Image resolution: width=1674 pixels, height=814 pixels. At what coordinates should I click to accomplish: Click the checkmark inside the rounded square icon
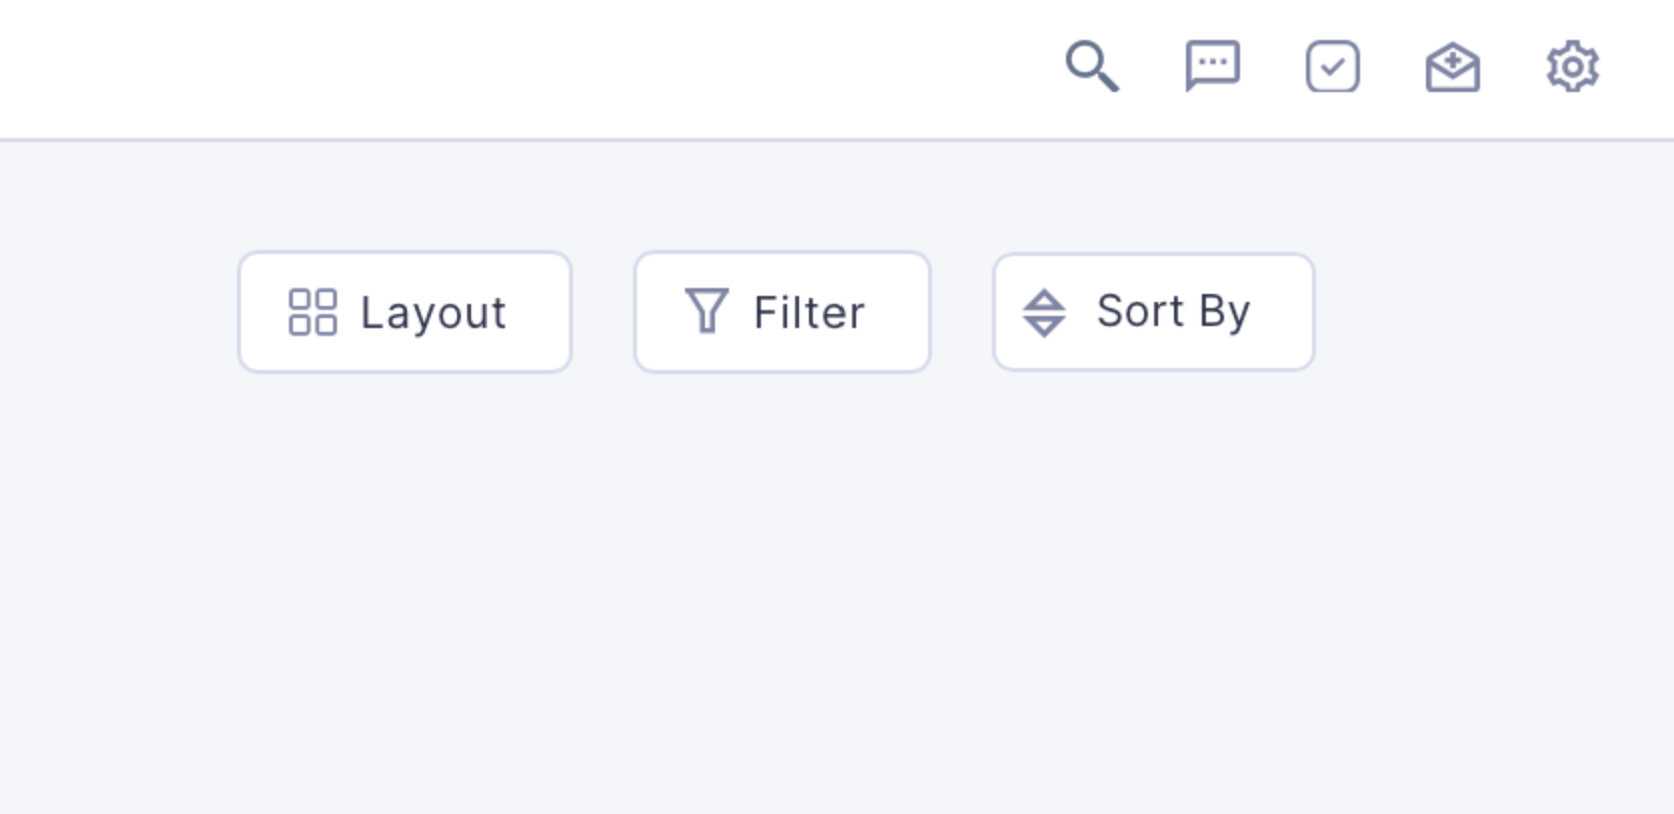(x=1333, y=67)
